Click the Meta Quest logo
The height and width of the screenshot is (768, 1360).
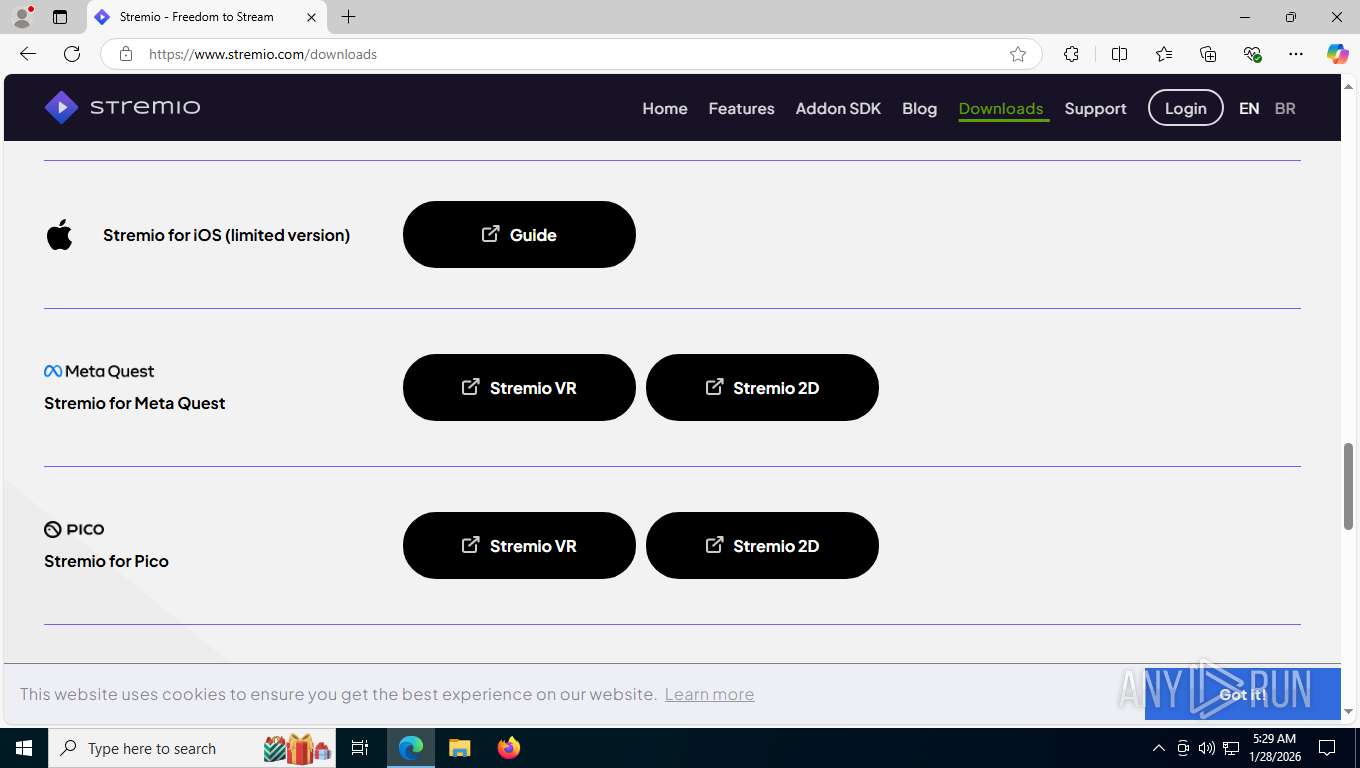(99, 371)
